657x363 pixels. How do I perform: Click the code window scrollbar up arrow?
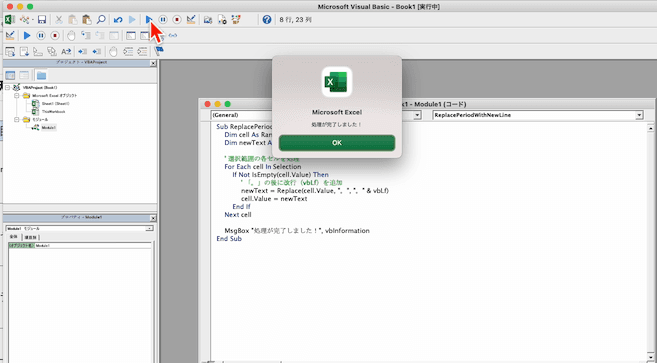point(650,128)
